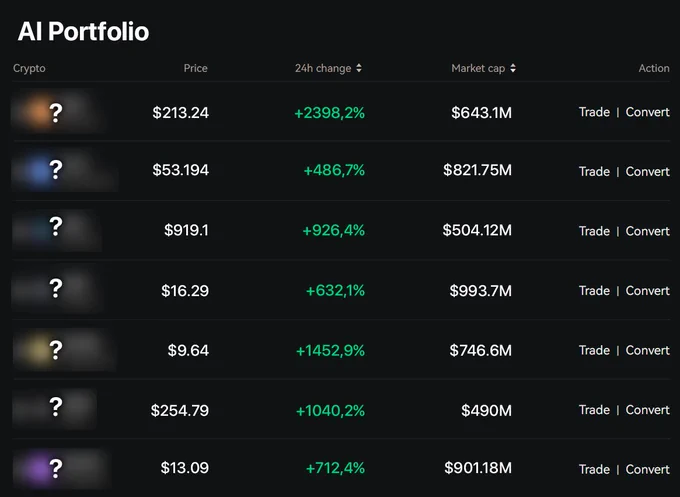This screenshot has height=497, width=680.
Task: Click the blue blurred coin icon
Action: pos(38,171)
